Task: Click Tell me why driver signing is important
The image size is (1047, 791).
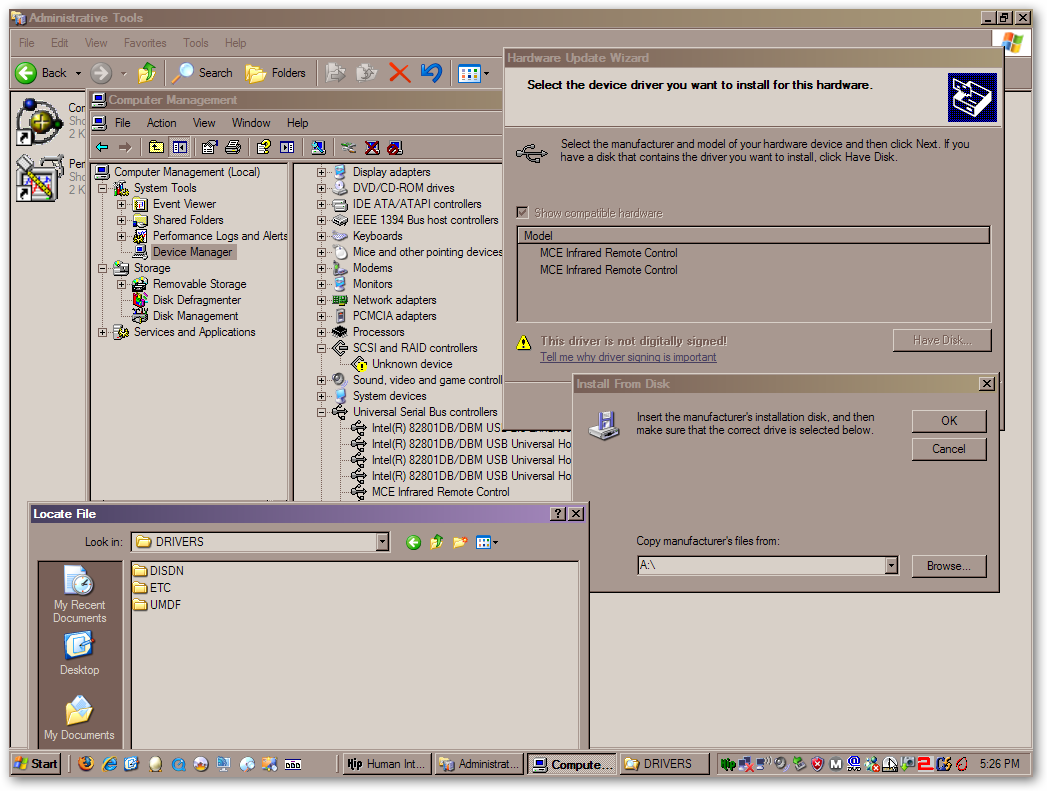Action: (628, 357)
